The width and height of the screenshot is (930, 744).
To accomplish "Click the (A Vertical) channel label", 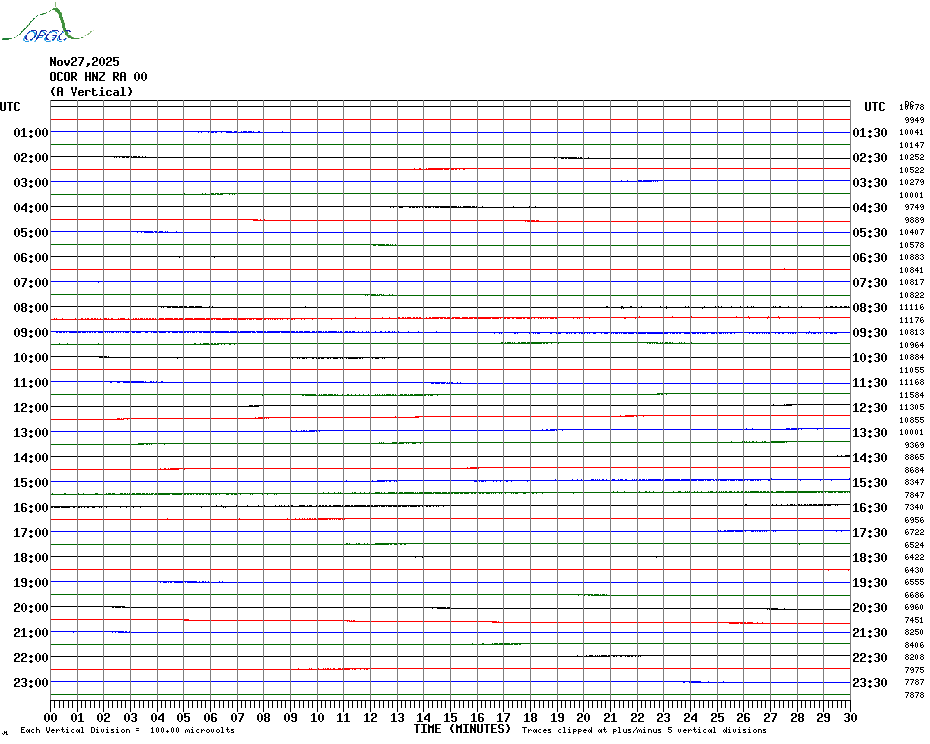I will (91, 92).
